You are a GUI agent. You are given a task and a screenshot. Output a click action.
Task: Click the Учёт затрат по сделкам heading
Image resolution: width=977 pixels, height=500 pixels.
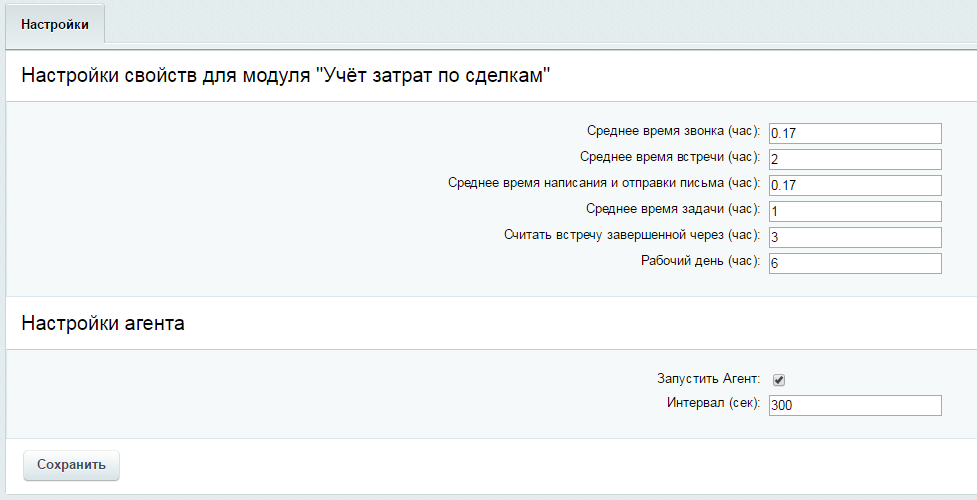[x=286, y=76]
